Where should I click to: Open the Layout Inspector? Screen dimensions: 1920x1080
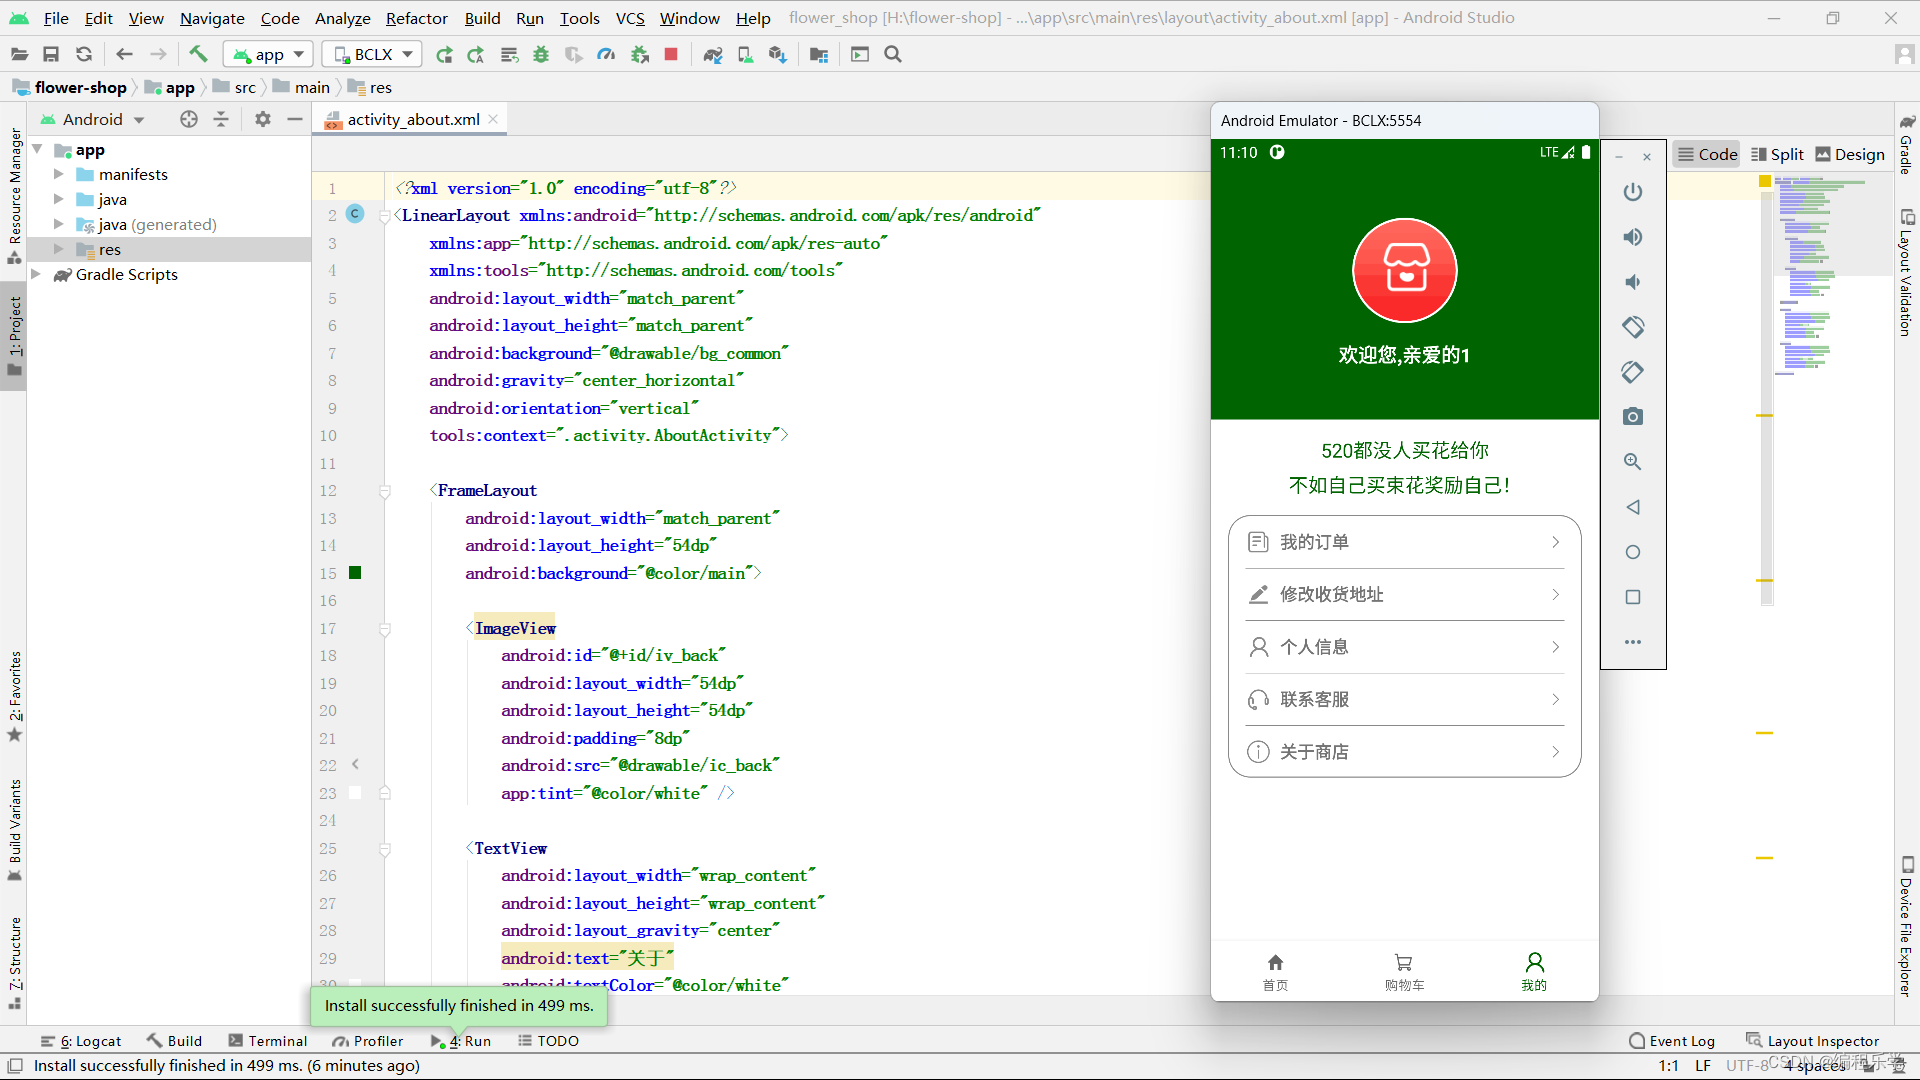[x=1812, y=1041]
